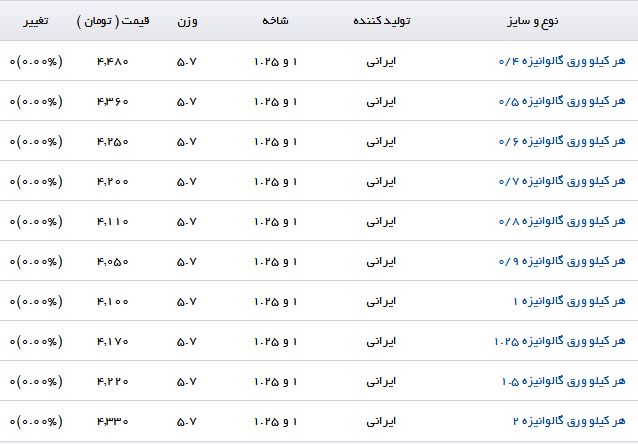Viewport: 638px width, 444px height.
Task: Click change ۰(۰.۰۰%) in the size ۲ row
Action: pyautogui.click(x=36, y=422)
